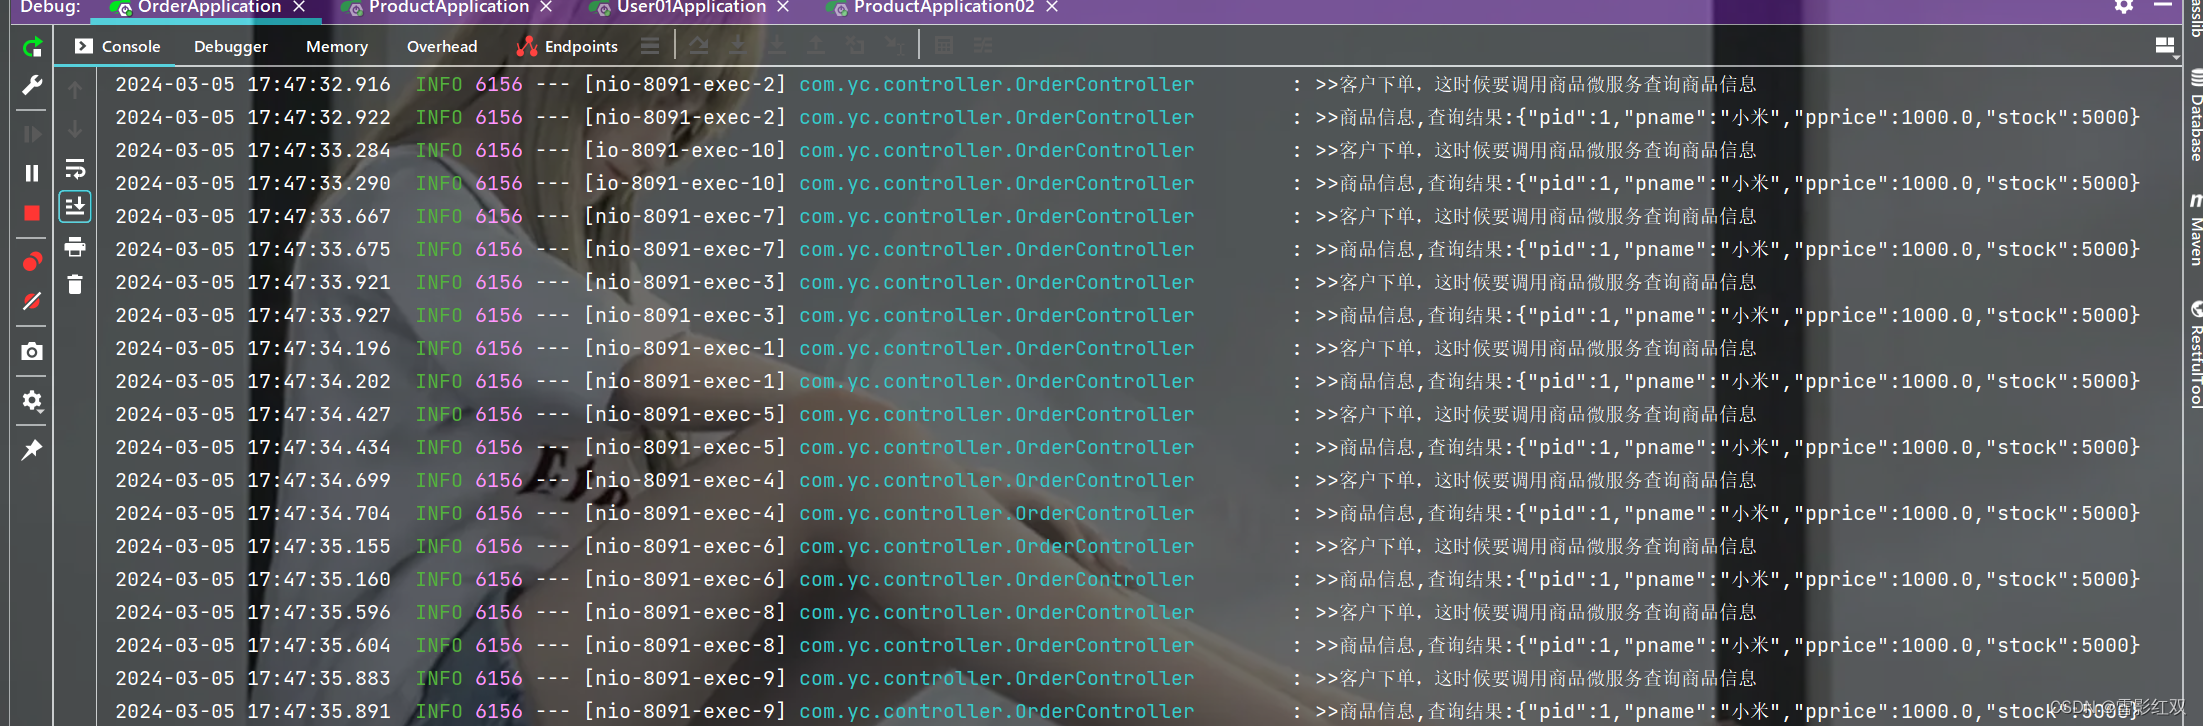Clear all console output with trash icon
This screenshot has width=2203, height=726.
[75, 285]
